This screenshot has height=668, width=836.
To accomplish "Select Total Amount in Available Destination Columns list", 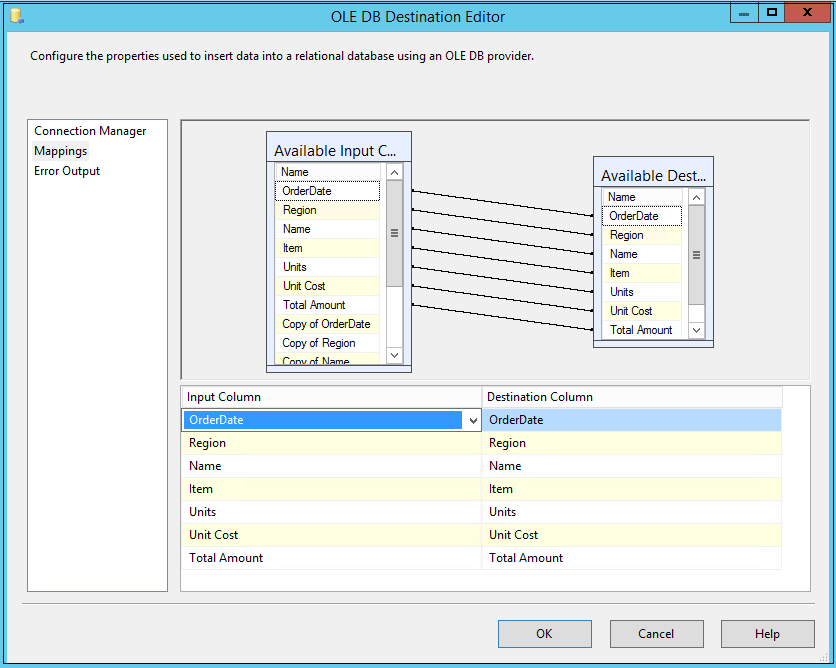I will (x=642, y=330).
